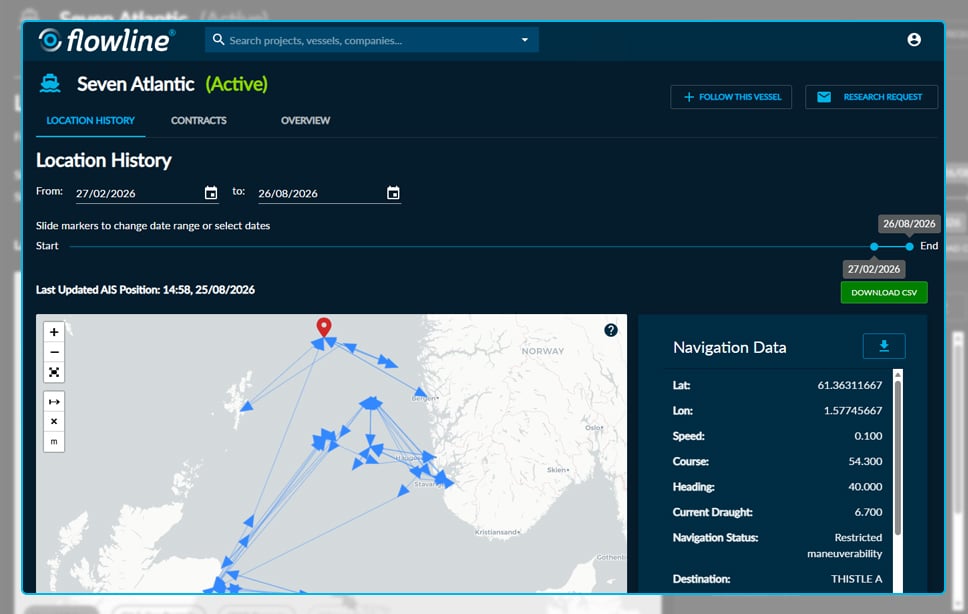Click the vessel ship icon beside Seven Atlantic

point(50,83)
